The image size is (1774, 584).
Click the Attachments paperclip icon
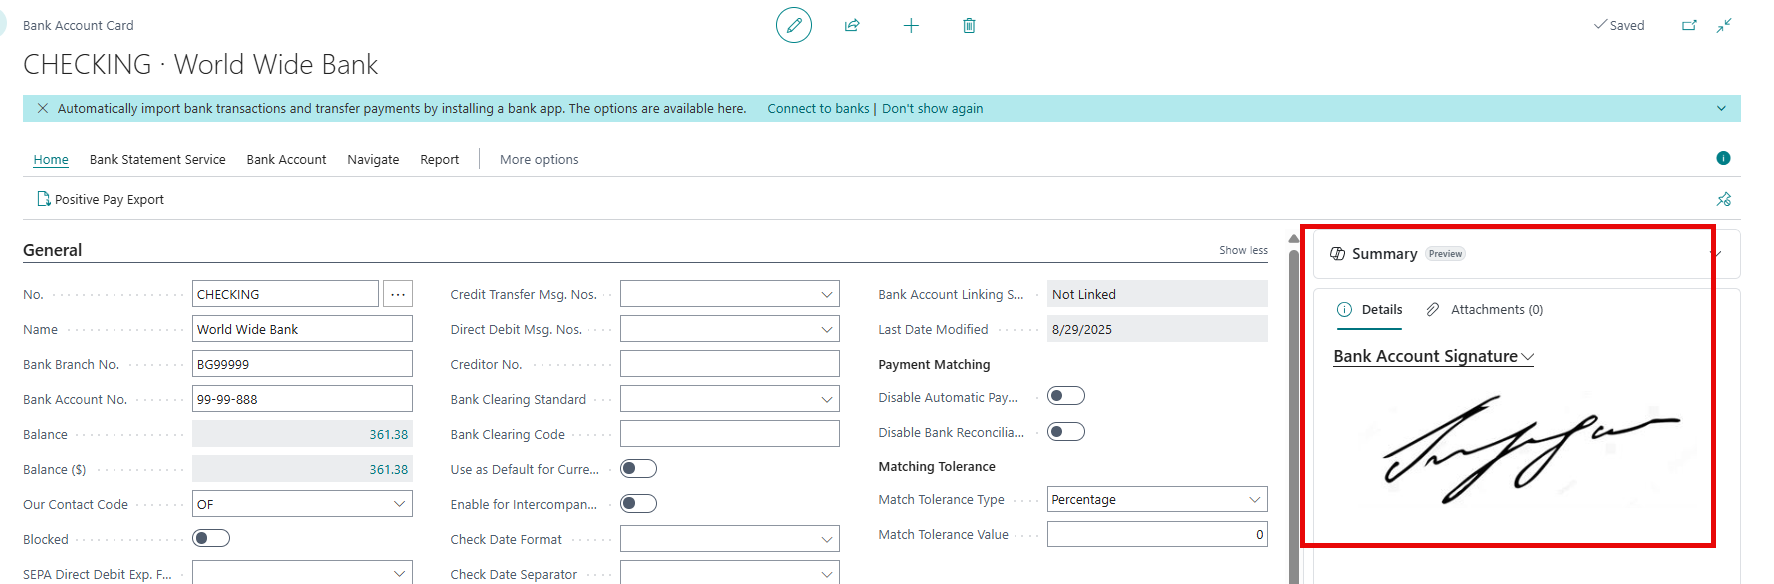click(1433, 309)
